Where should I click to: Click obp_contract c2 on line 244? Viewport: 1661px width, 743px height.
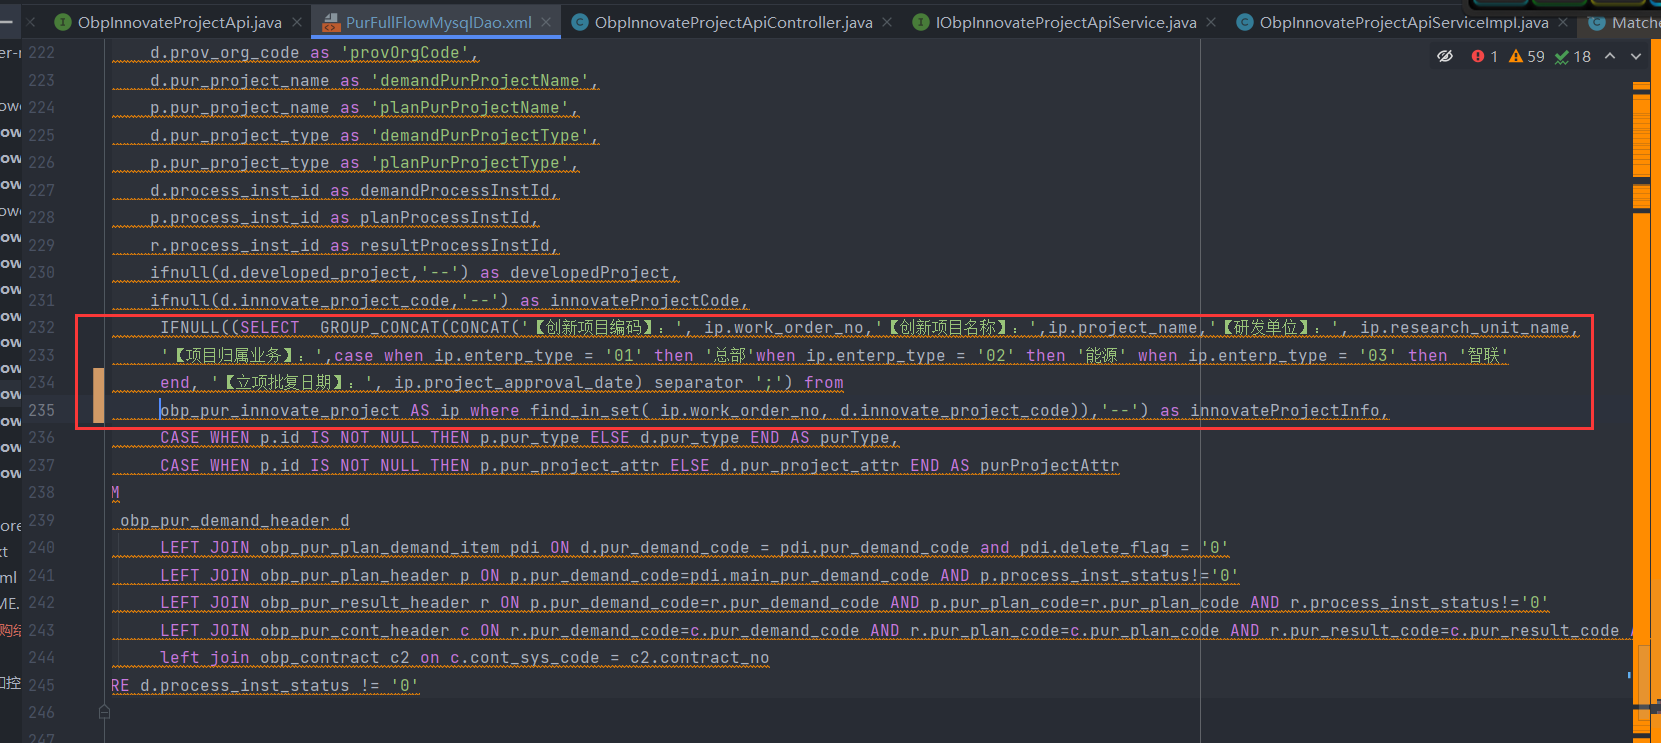click(335, 658)
